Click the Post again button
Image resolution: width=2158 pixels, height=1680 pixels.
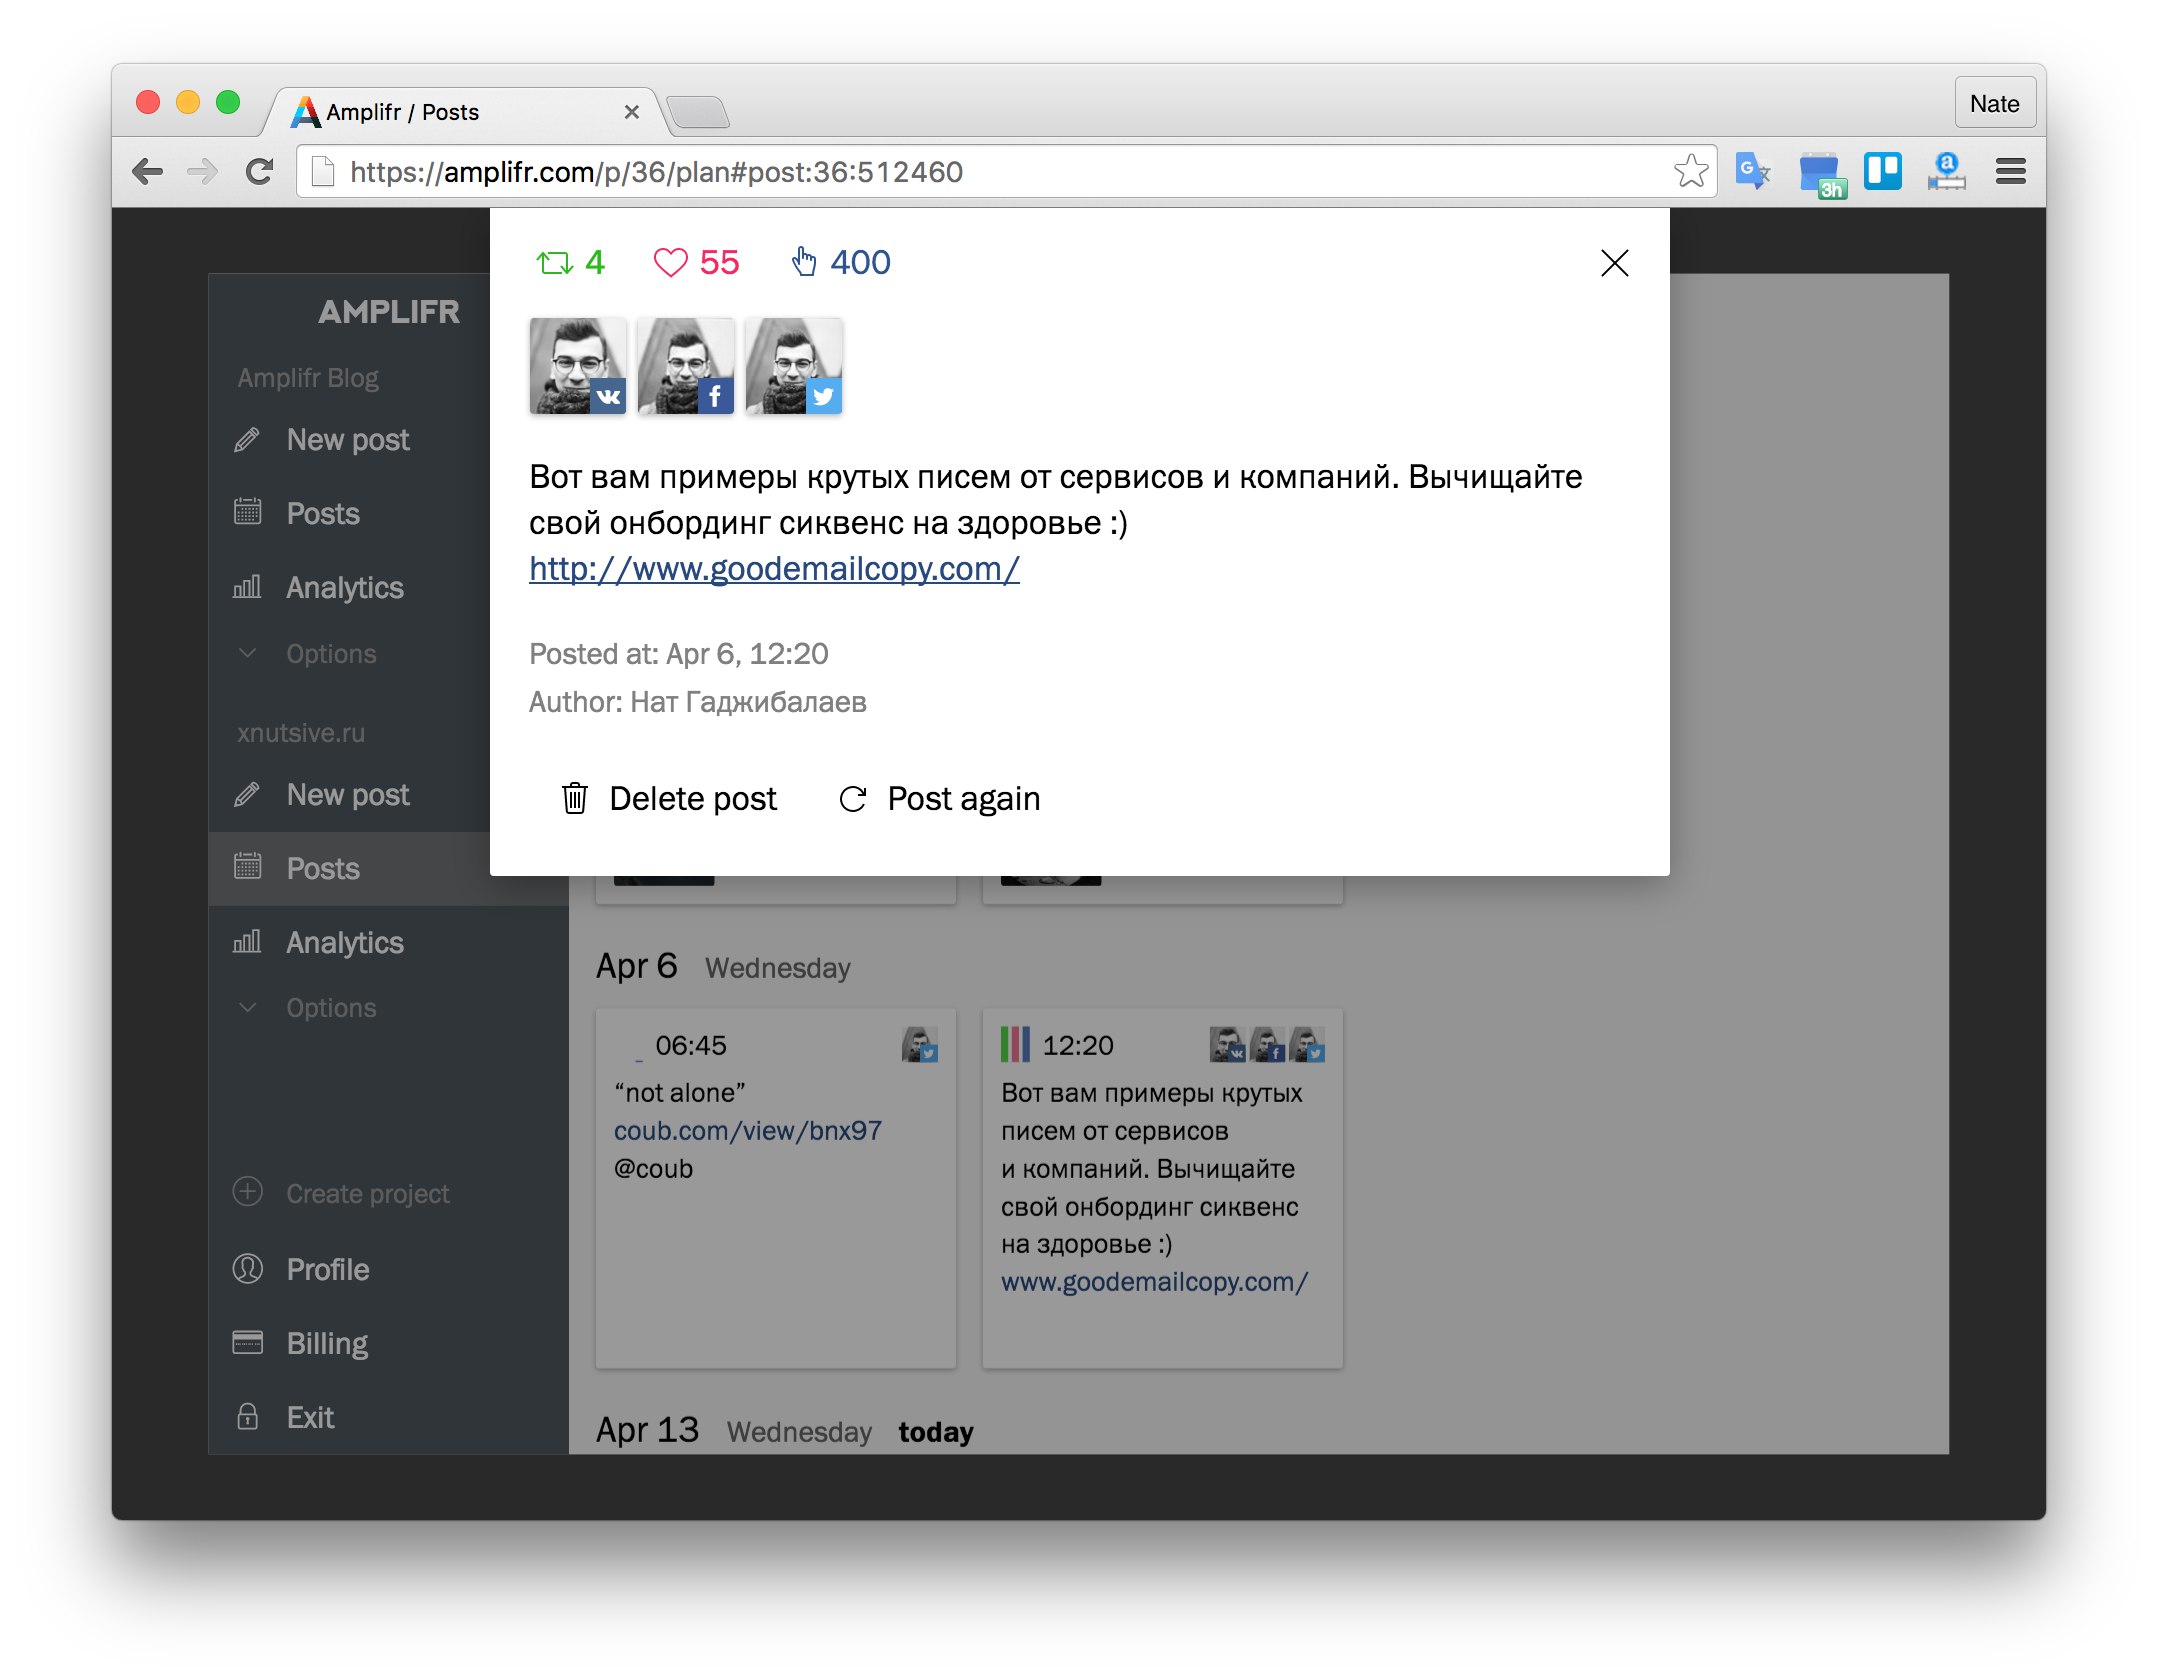pos(940,798)
